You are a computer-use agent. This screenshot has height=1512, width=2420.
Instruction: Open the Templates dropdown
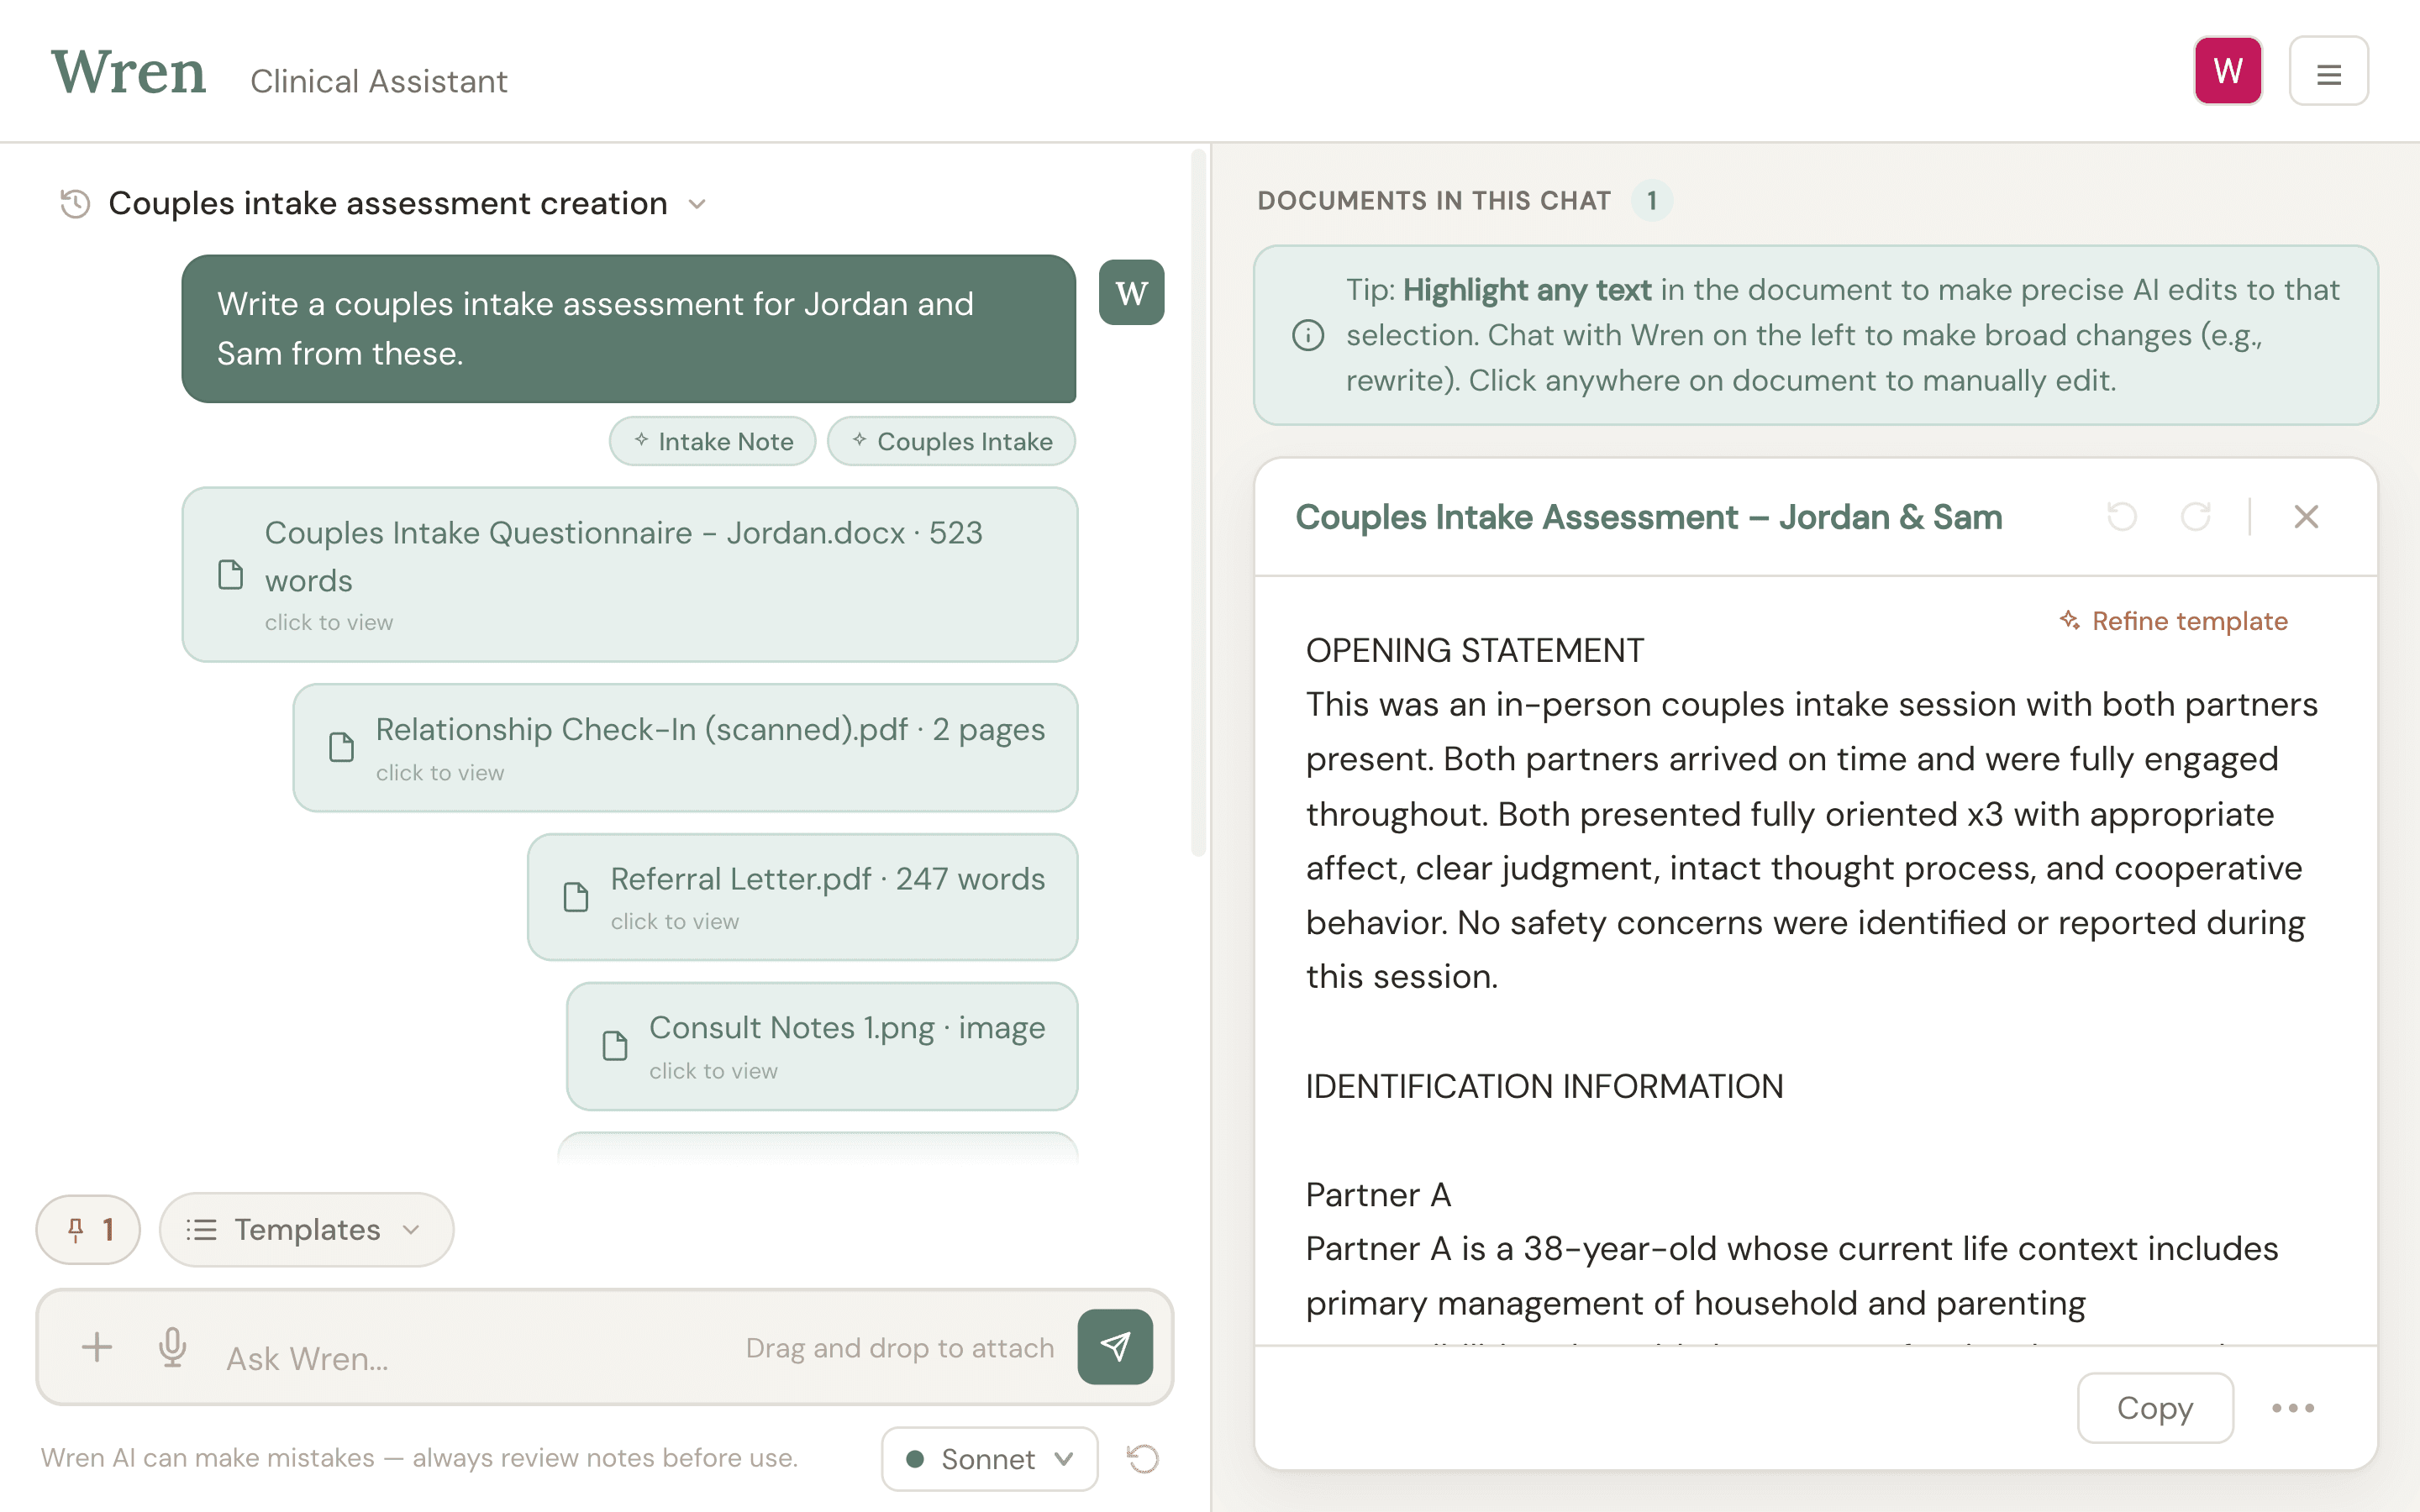coord(306,1229)
